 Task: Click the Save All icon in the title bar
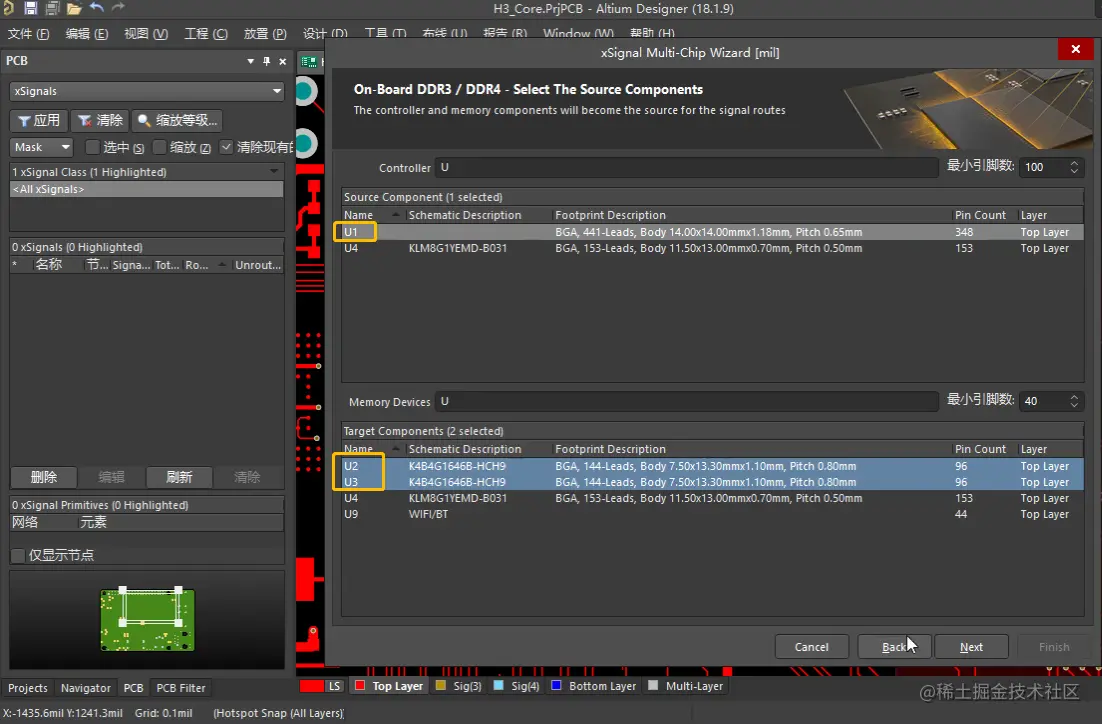coord(52,8)
